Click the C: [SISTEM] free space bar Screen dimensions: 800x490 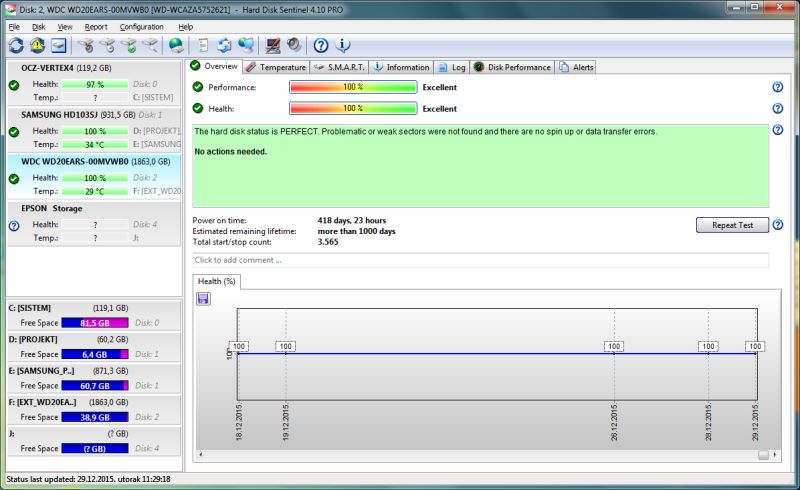coord(95,323)
